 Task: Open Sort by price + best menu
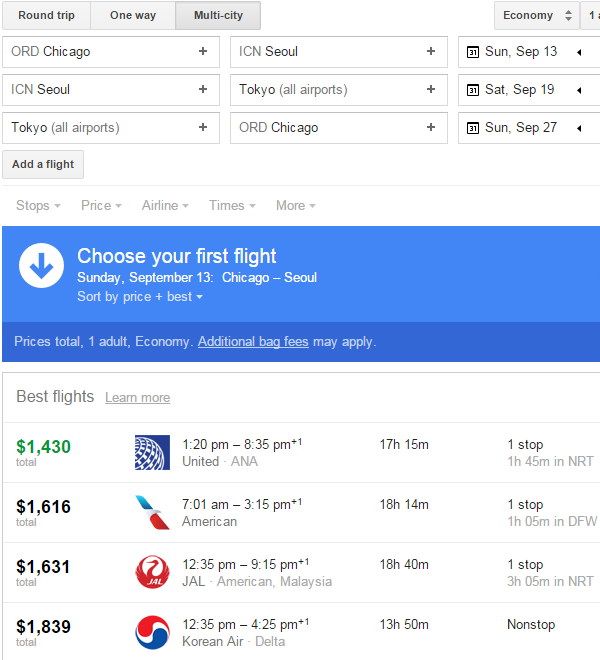click(x=140, y=297)
